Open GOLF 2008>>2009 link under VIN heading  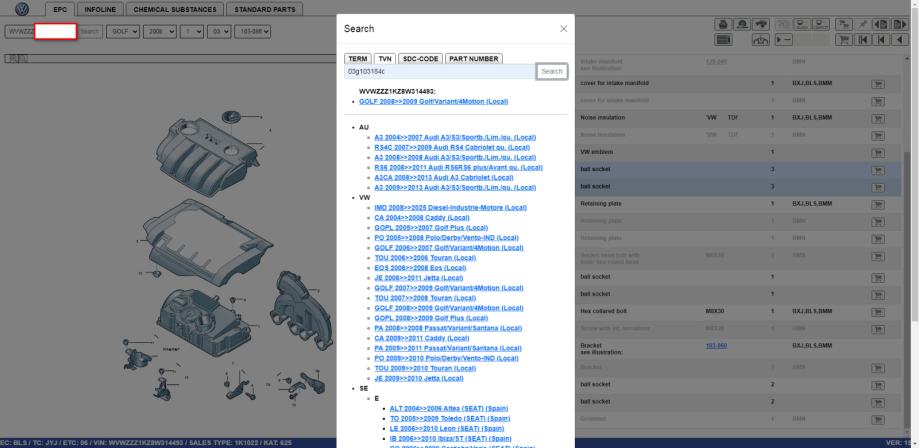pyautogui.click(x=434, y=101)
